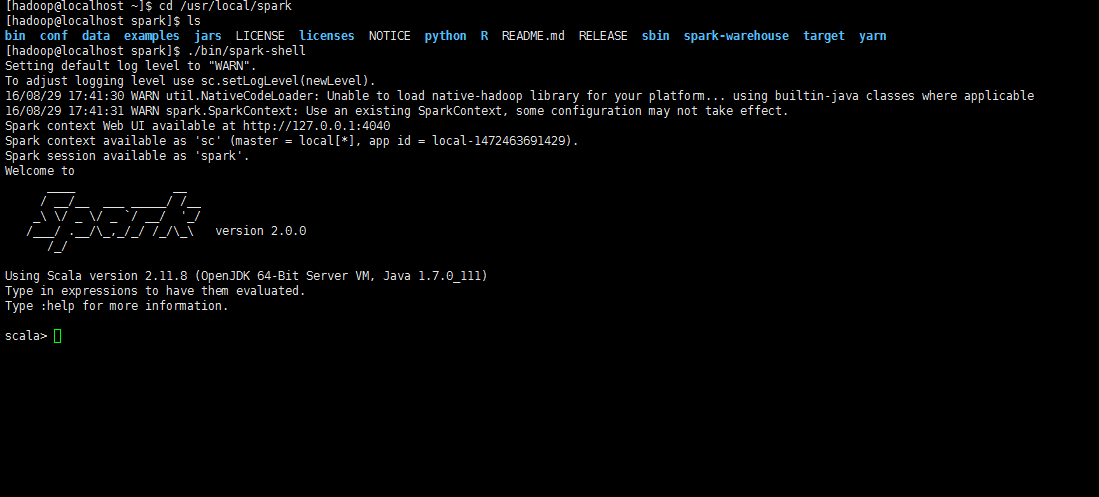Screen dimensions: 1099x497
Task: Place cursor at the scala> prompt
Action: click(x=26, y=336)
